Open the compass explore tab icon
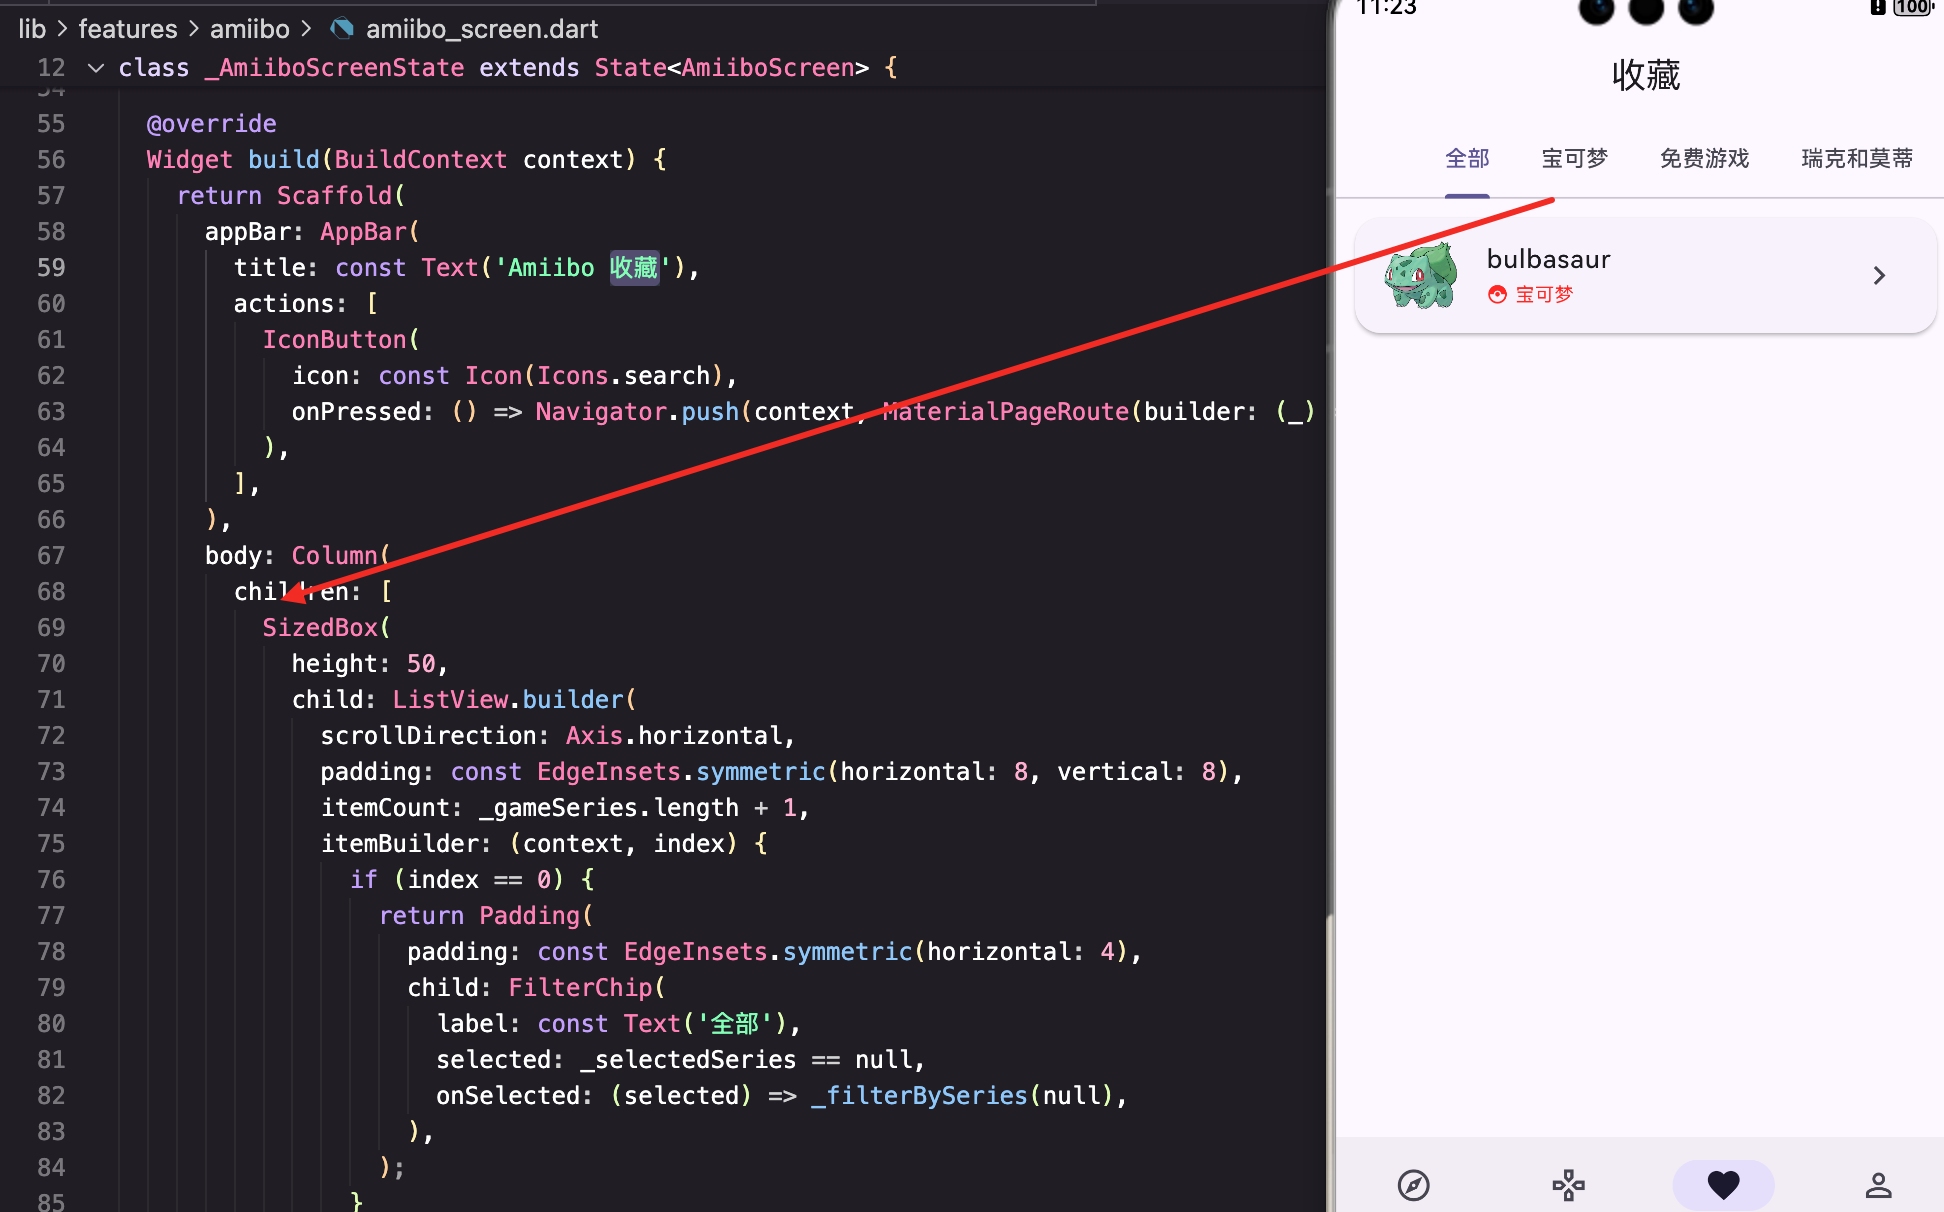 (1413, 1185)
